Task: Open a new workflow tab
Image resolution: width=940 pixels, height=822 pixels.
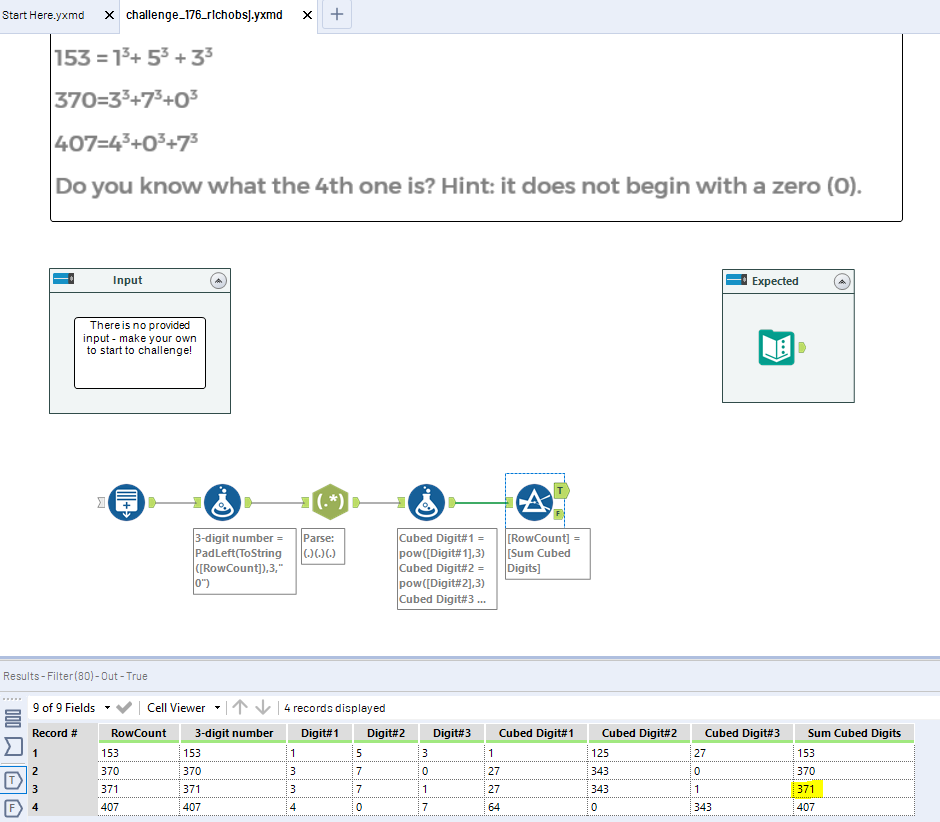Action: (337, 14)
